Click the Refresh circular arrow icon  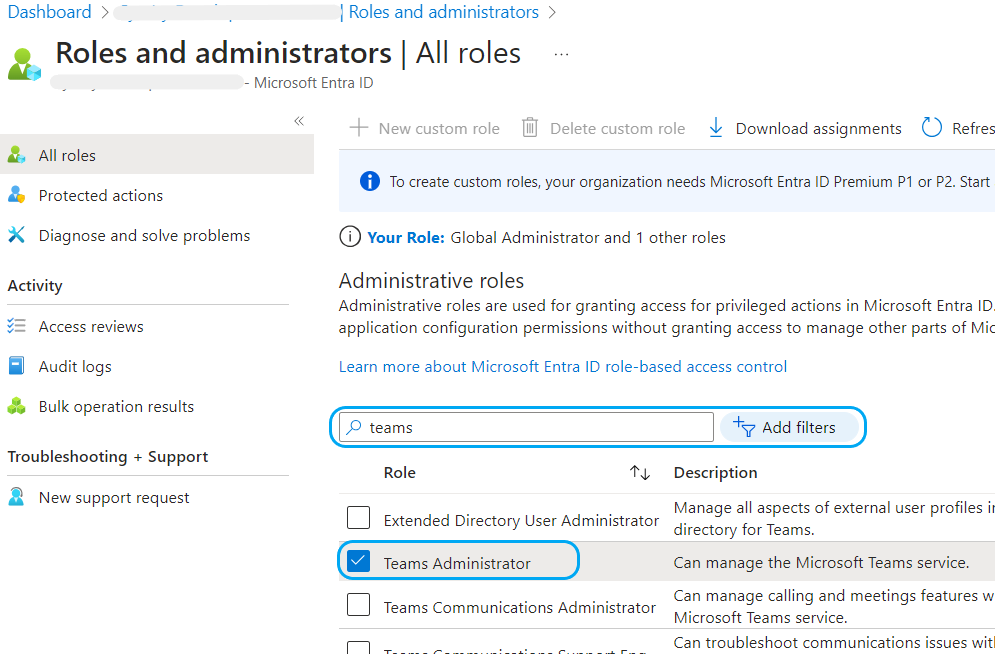932,128
